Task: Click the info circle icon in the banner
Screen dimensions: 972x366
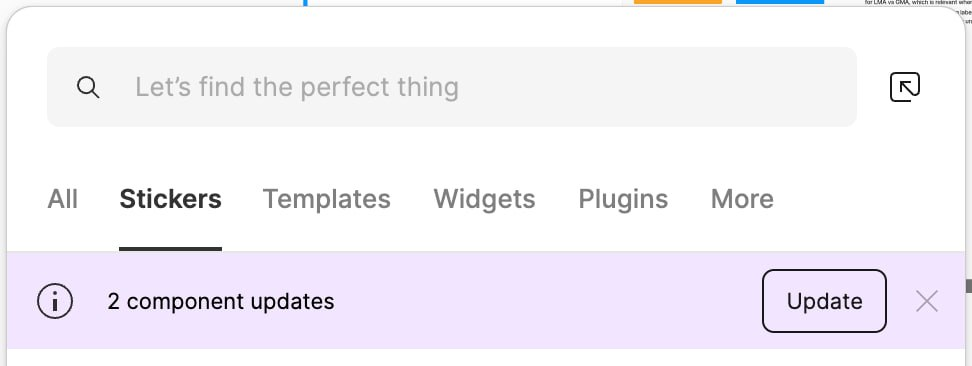Action: click(55, 301)
